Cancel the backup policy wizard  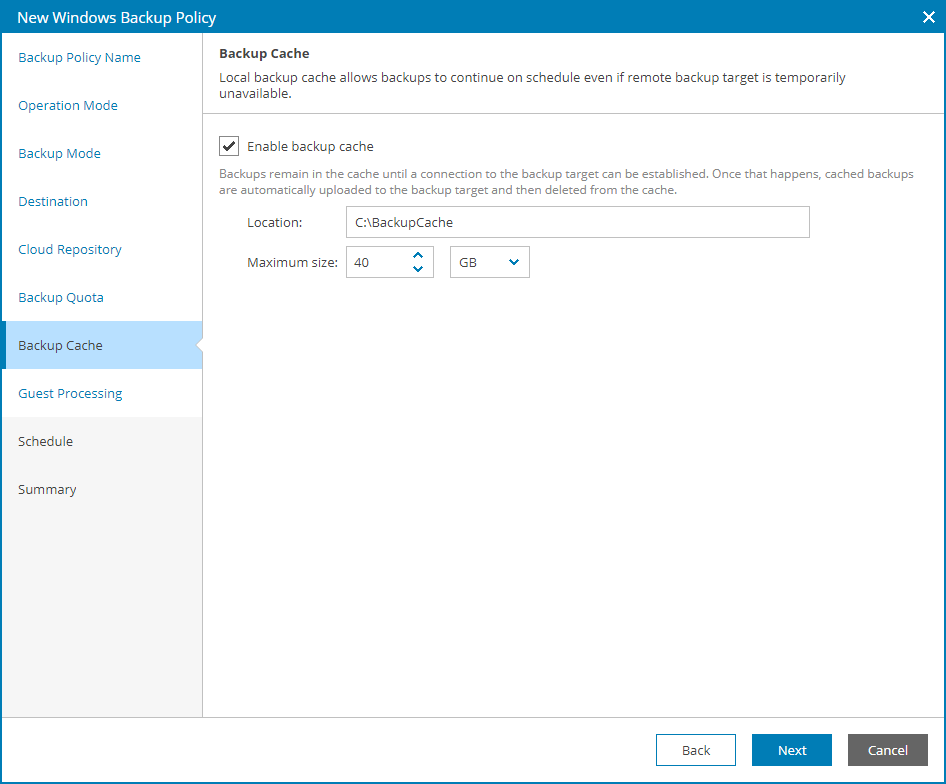coord(887,750)
